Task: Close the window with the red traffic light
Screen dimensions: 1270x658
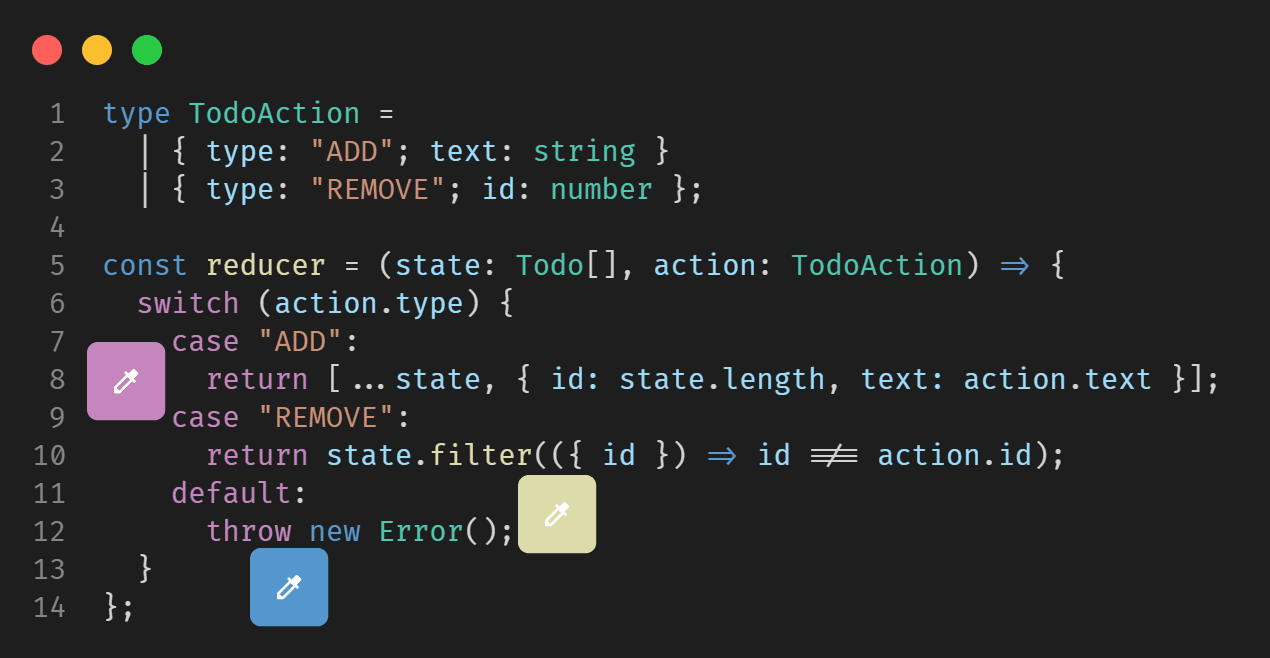Action: 47,49
